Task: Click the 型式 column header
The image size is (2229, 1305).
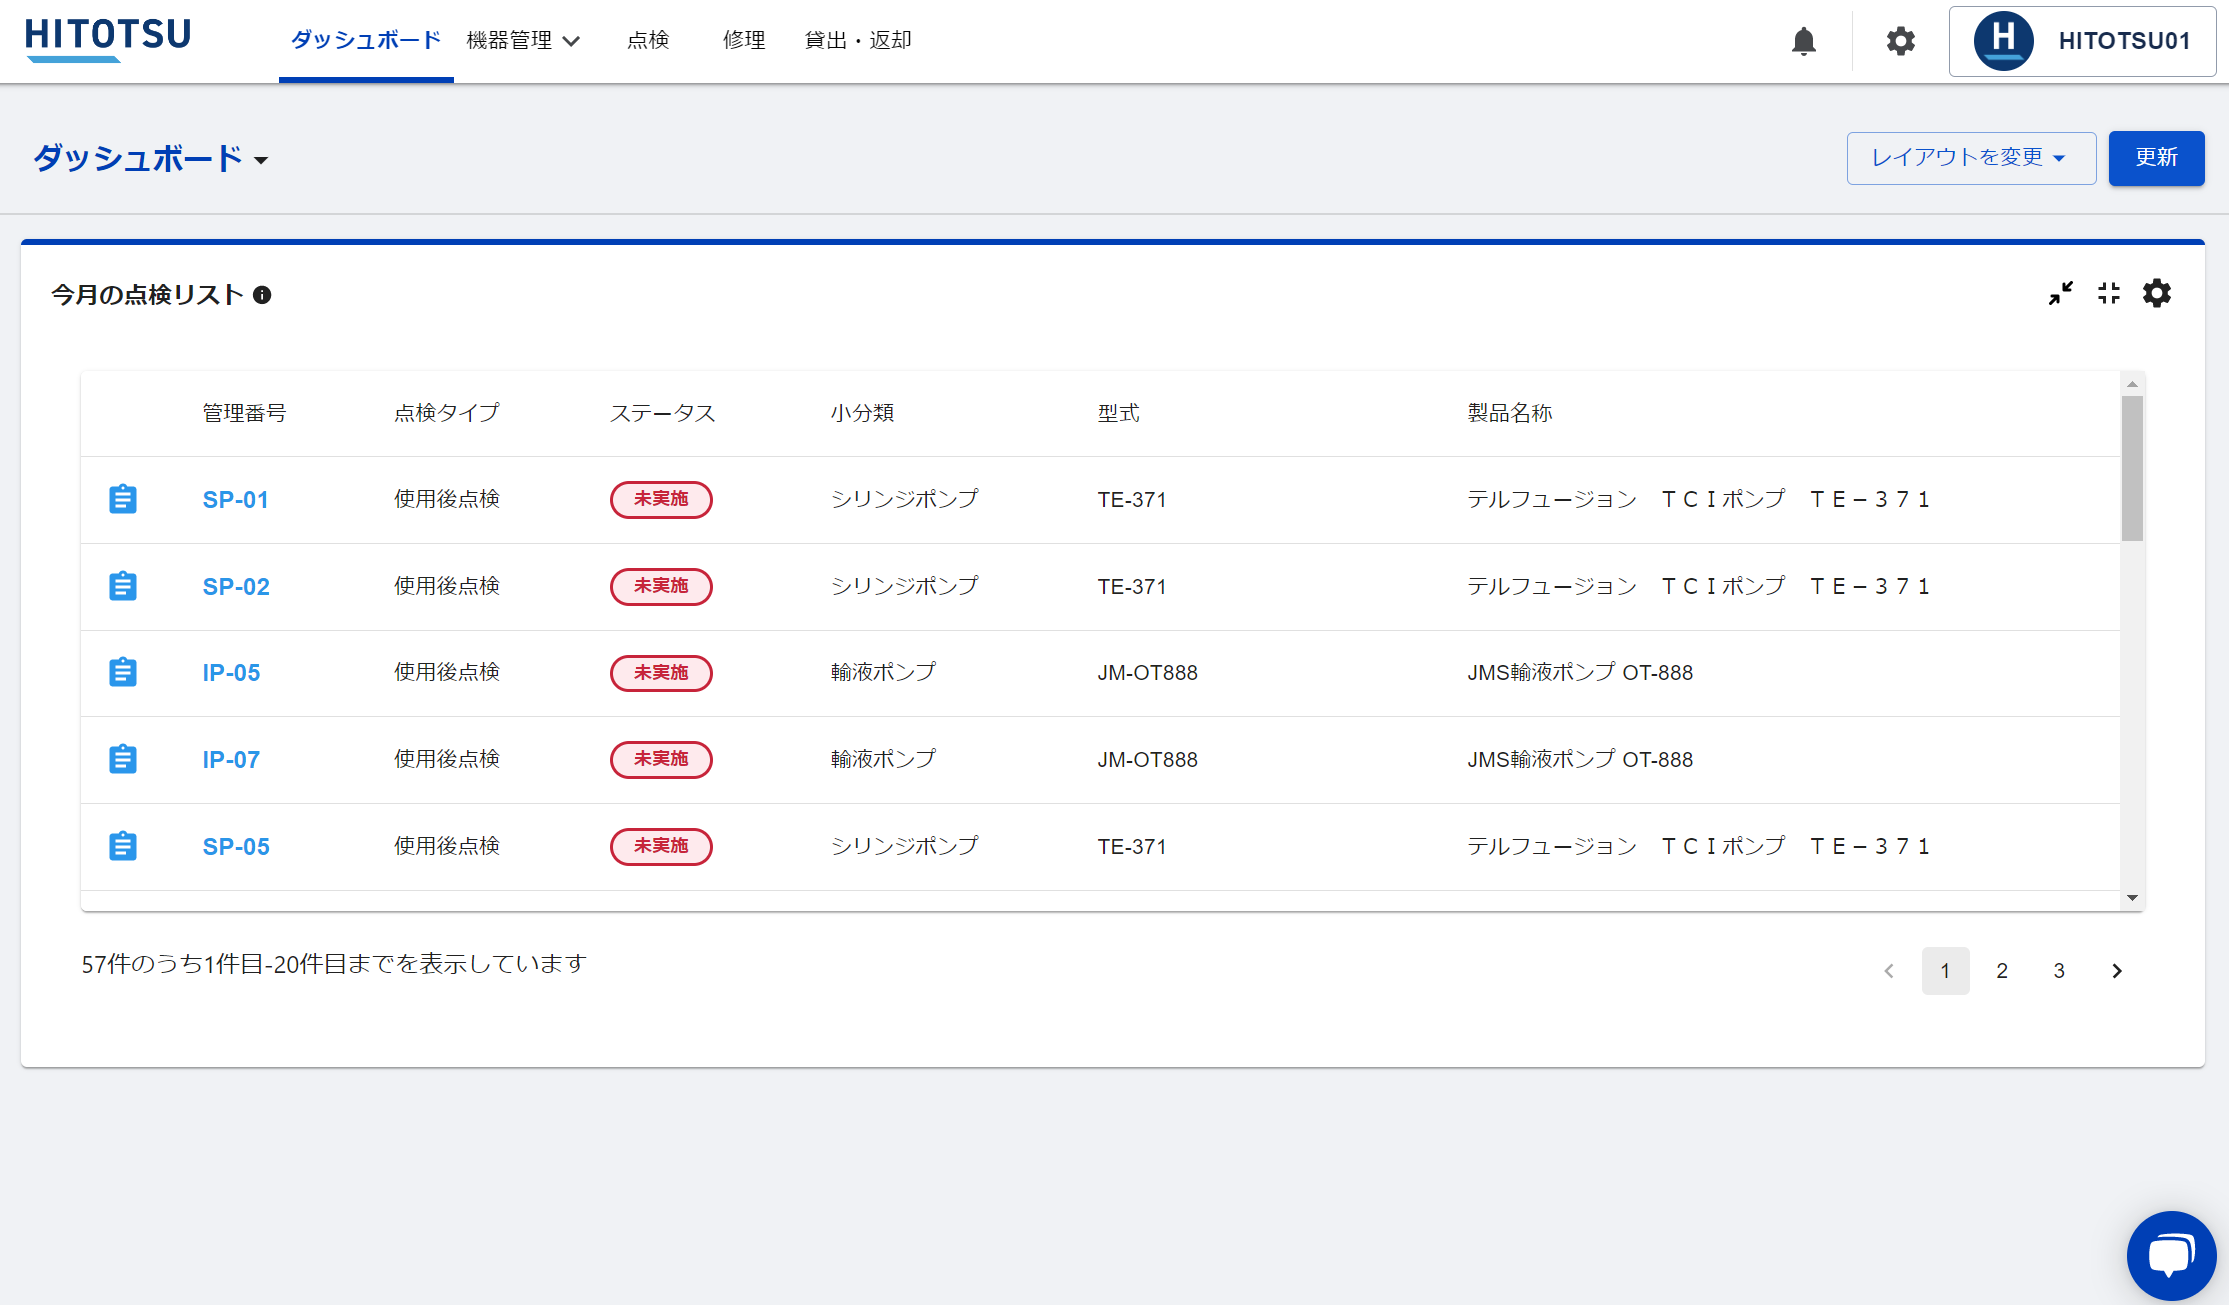Action: coord(1118,413)
